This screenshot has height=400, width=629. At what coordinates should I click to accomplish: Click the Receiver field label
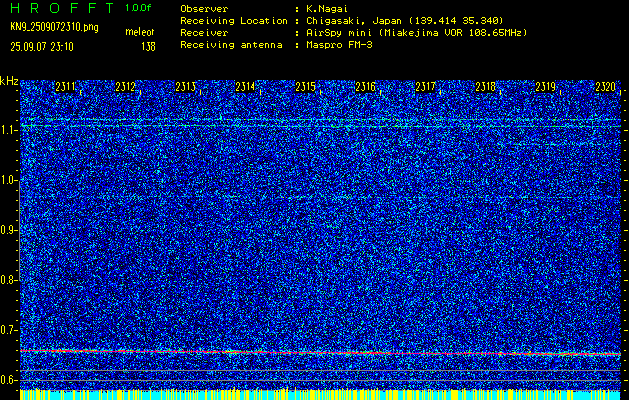[204, 32]
